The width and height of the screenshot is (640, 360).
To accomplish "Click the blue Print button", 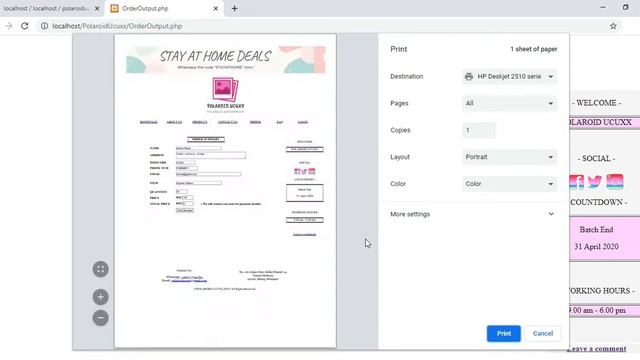I will [503, 333].
